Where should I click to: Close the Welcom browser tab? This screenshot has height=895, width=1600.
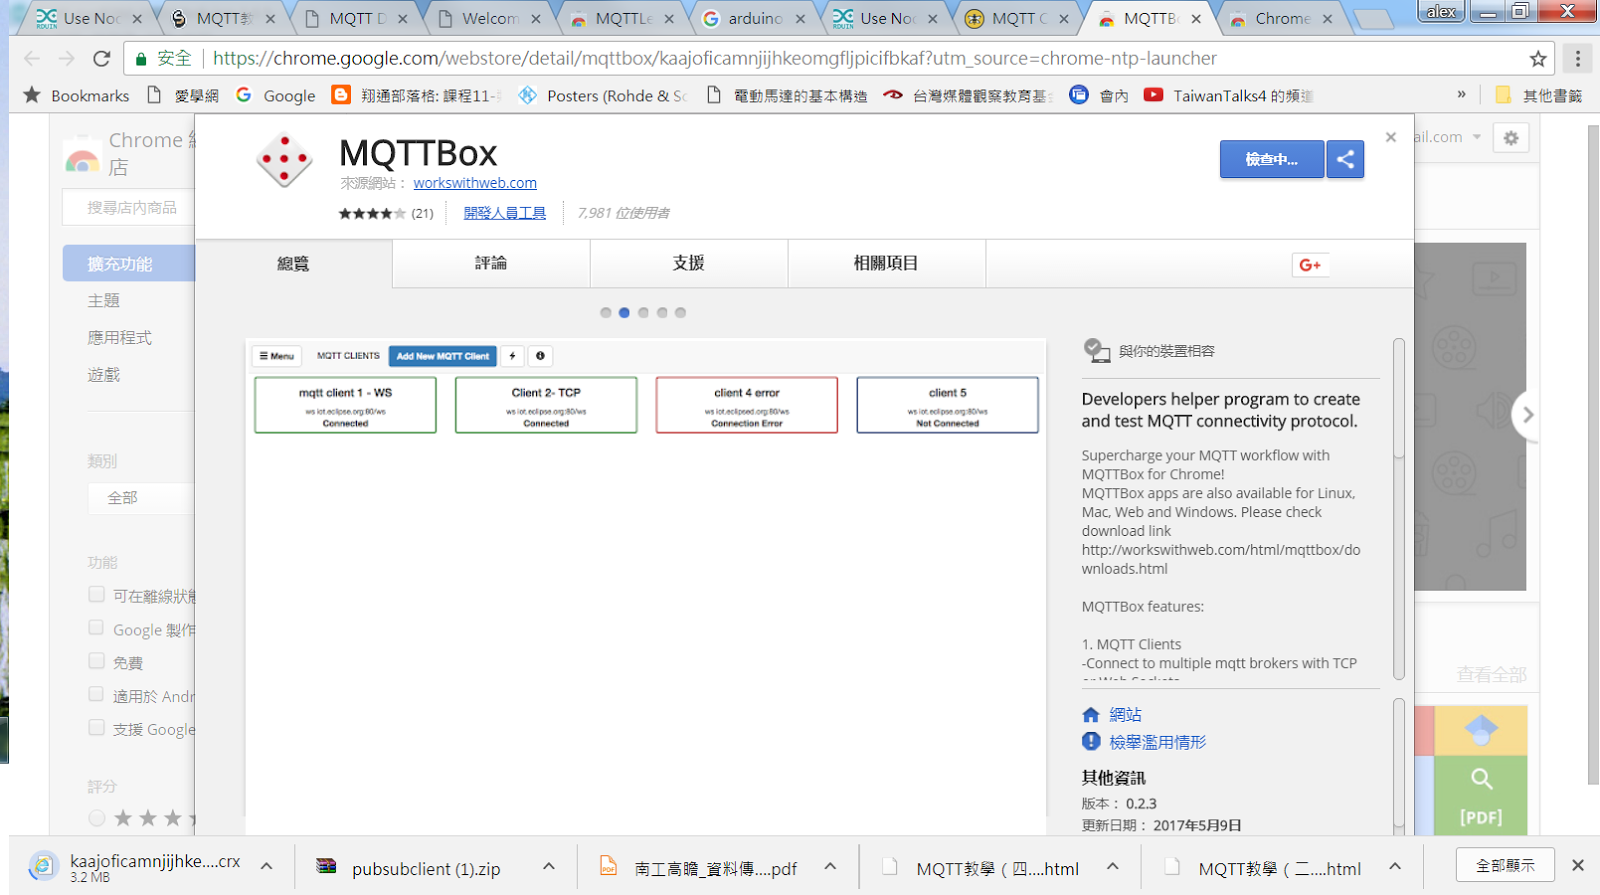[536, 18]
